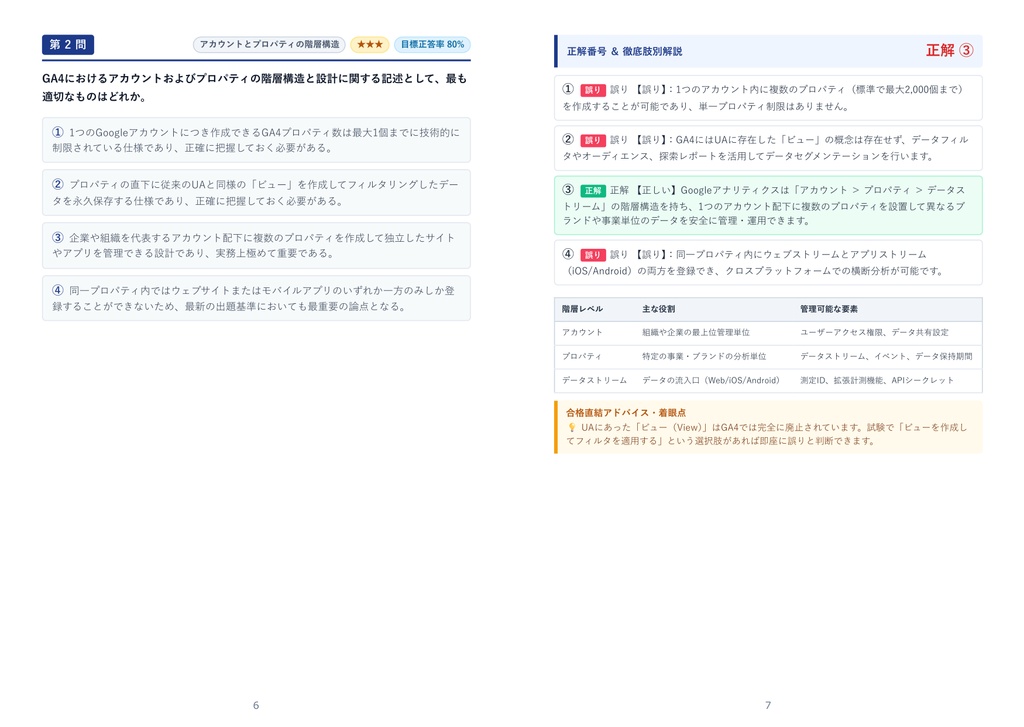This screenshot has width=1024, height=727.
Task: Select answer option ② about ビュー creation
Action: coord(256,193)
